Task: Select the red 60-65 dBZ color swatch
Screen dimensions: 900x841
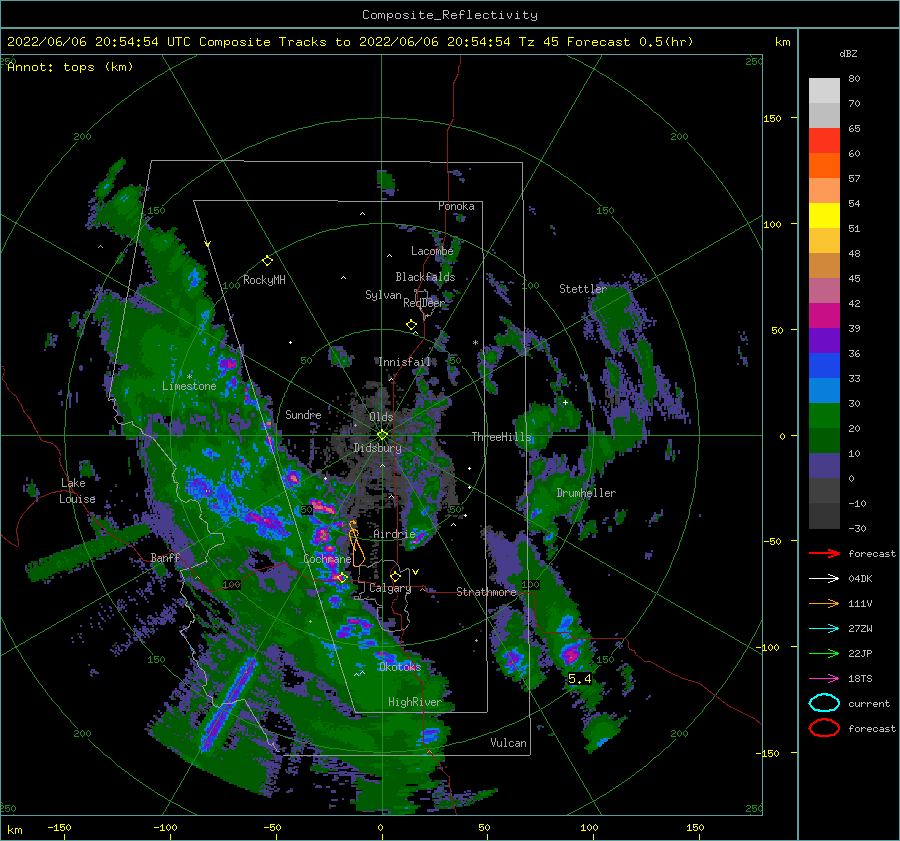Action: point(824,141)
